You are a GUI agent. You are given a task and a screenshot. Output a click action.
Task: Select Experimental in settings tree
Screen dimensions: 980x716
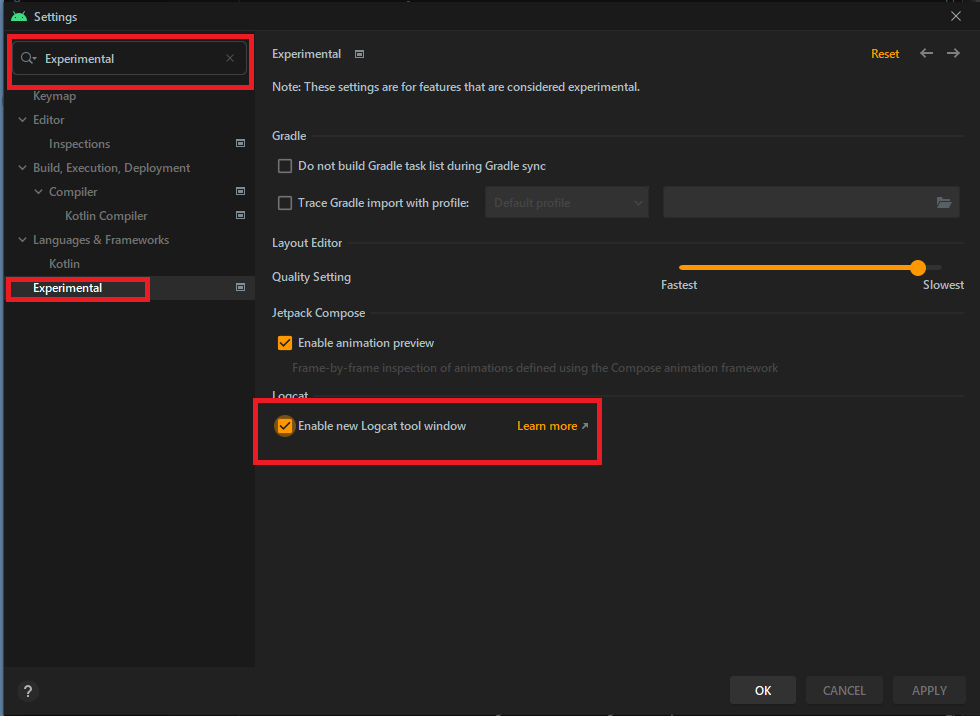coord(68,288)
